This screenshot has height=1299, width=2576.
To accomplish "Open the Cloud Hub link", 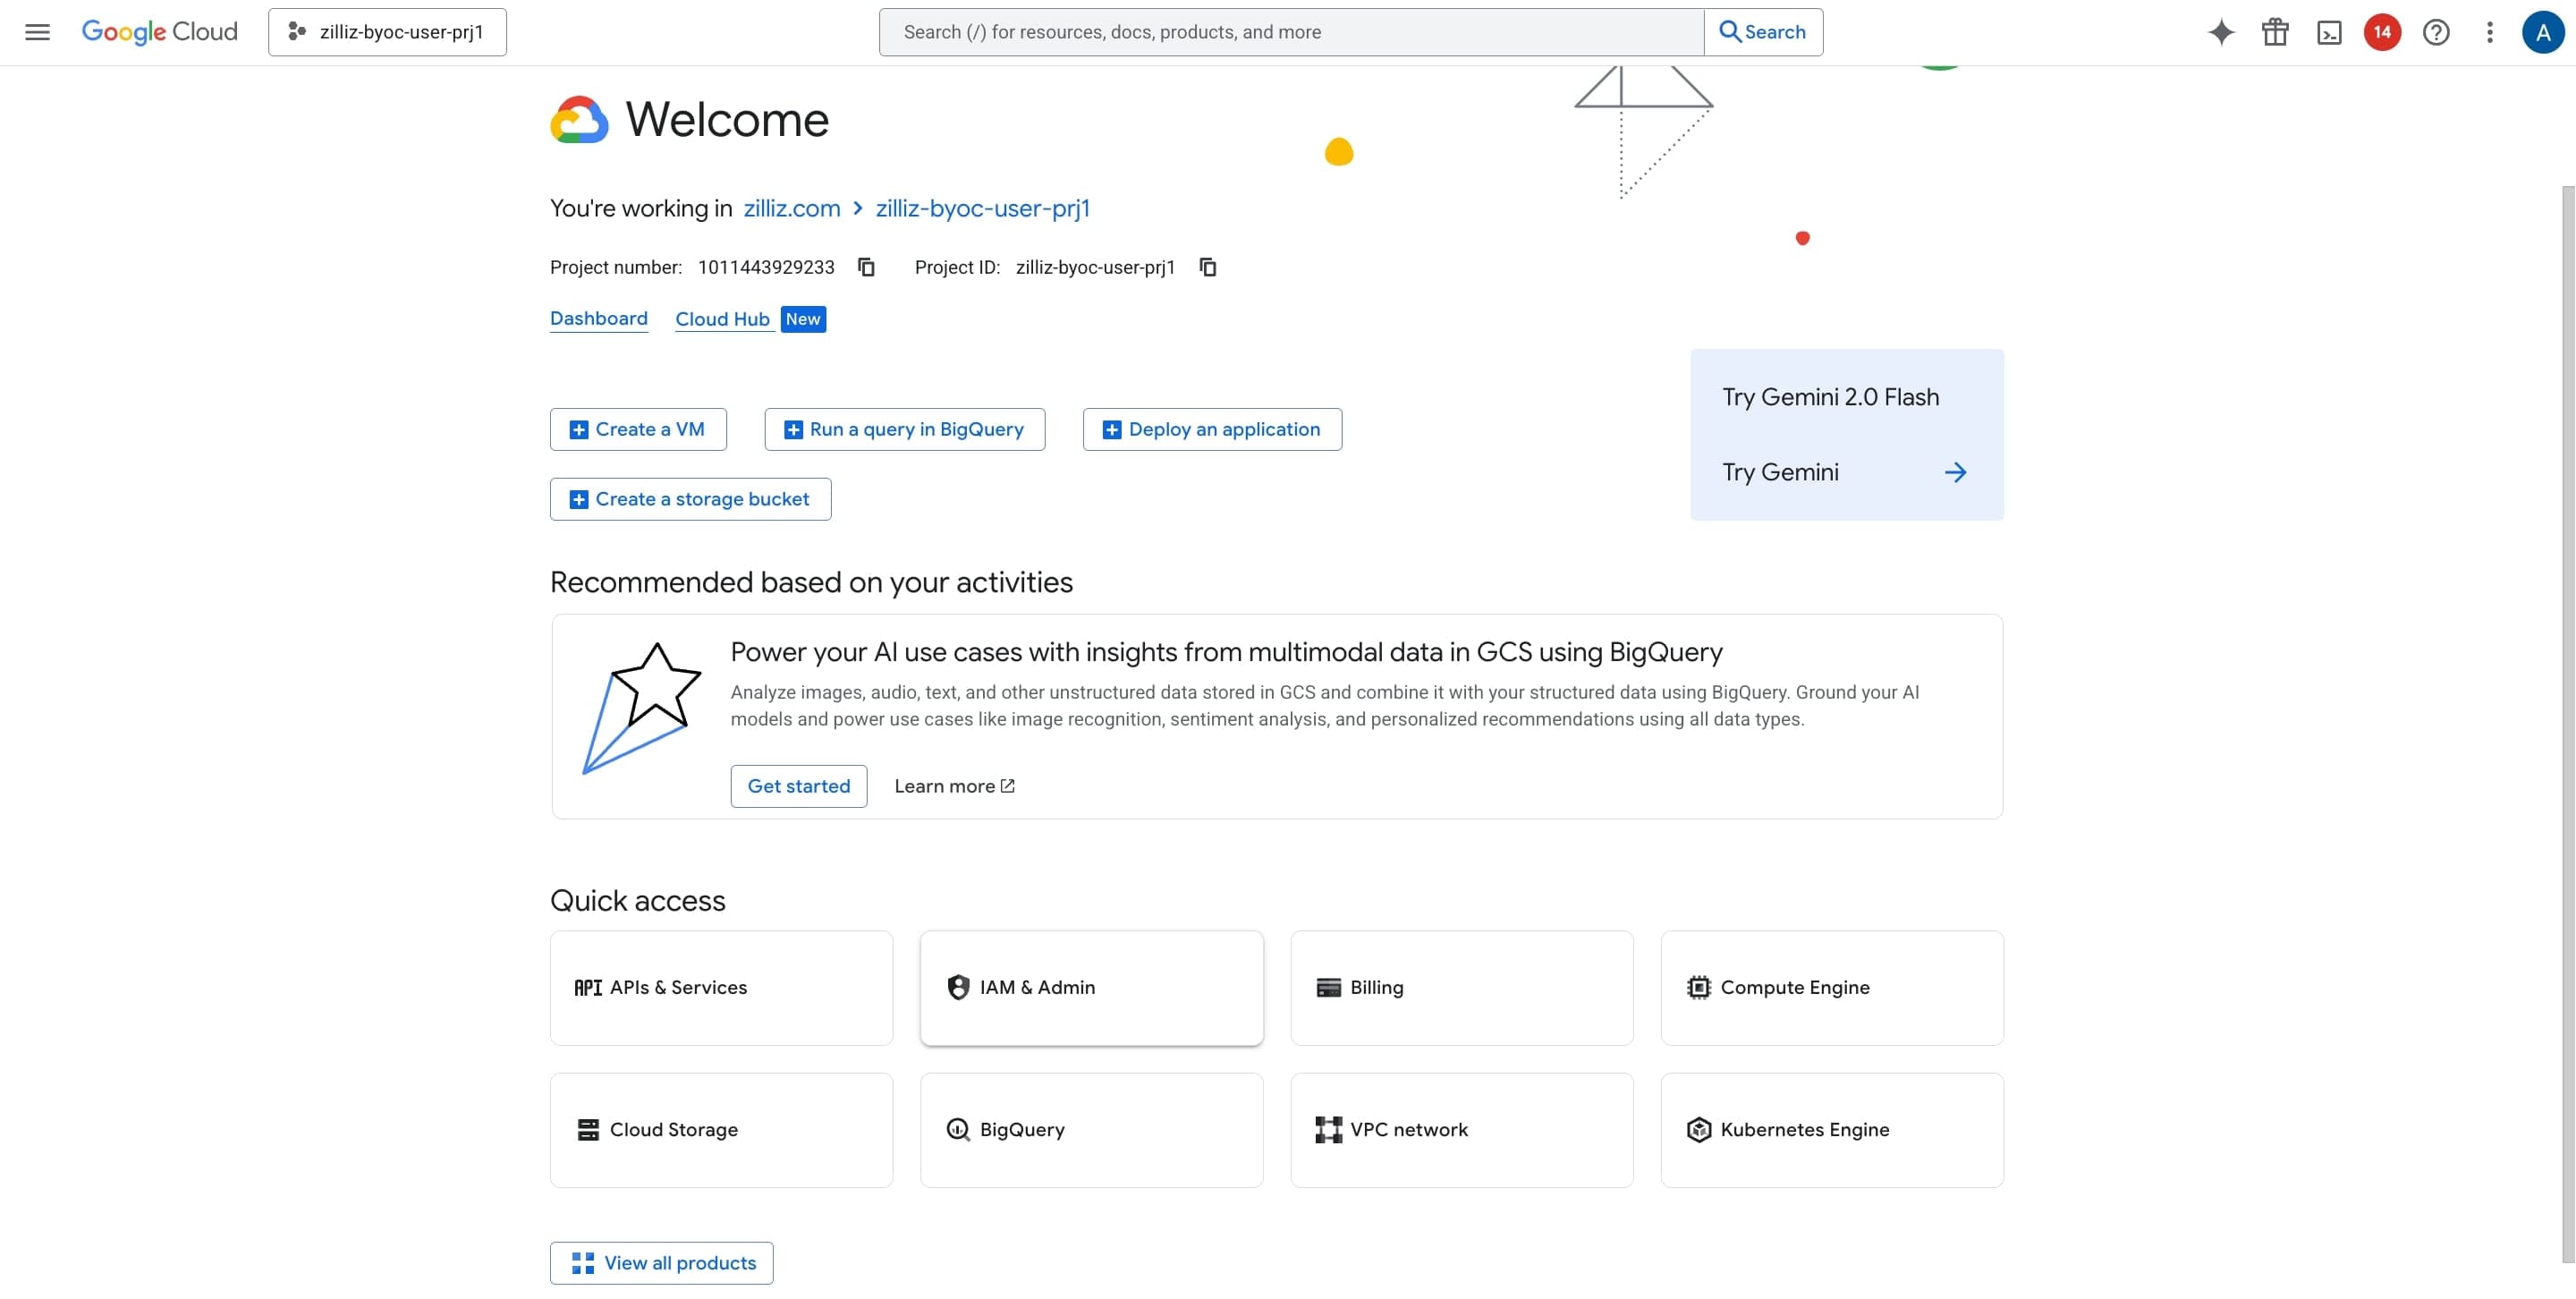I will click(x=722, y=319).
